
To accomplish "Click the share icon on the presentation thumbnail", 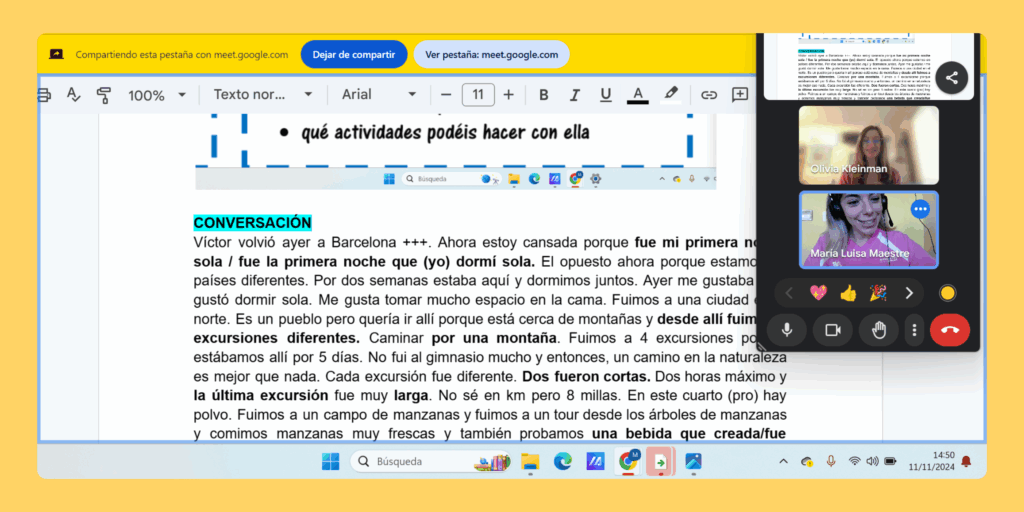I will (951, 77).
